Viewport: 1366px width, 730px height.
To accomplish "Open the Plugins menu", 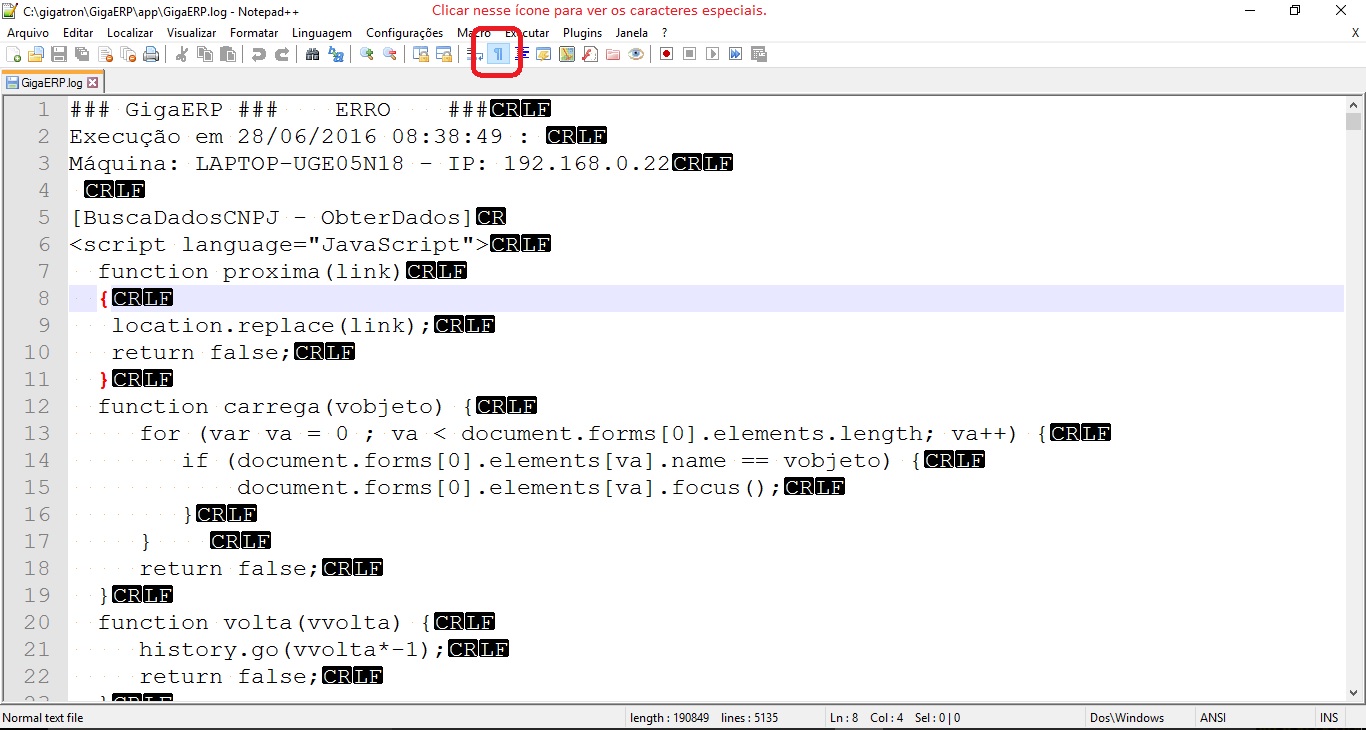I will click(583, 33).
